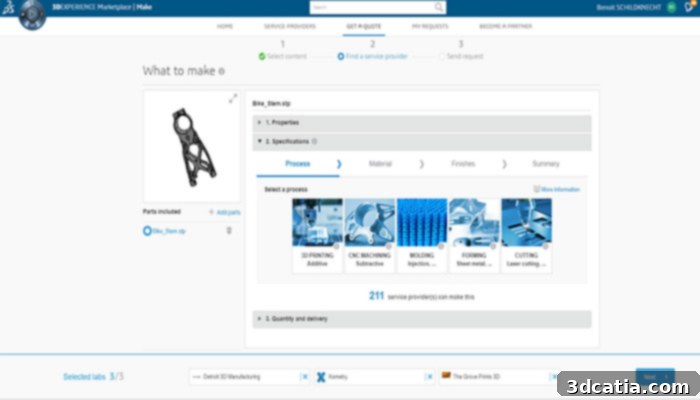The image size is (700, 400).
Task: Open the SERVICE PROVIDERS menu item
Action: tap(290, 26)
